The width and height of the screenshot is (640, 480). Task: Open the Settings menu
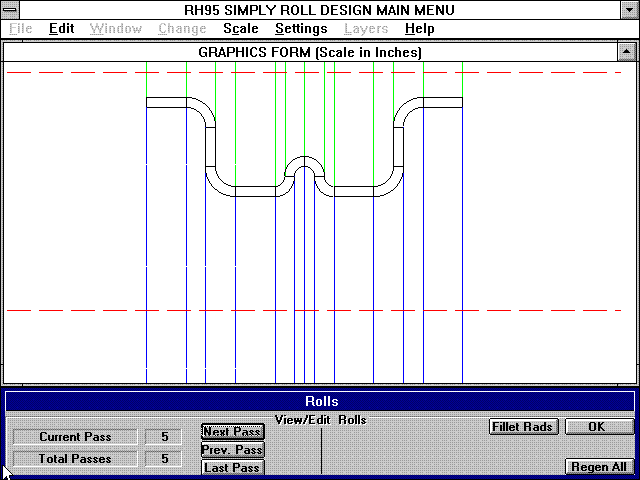tap(301, 29)
